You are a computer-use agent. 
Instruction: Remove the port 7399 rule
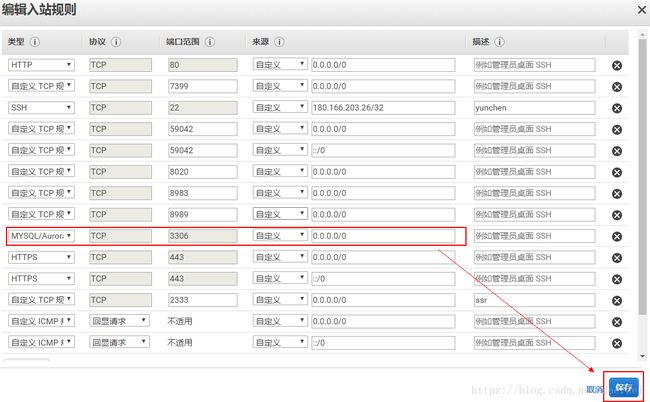617,87
